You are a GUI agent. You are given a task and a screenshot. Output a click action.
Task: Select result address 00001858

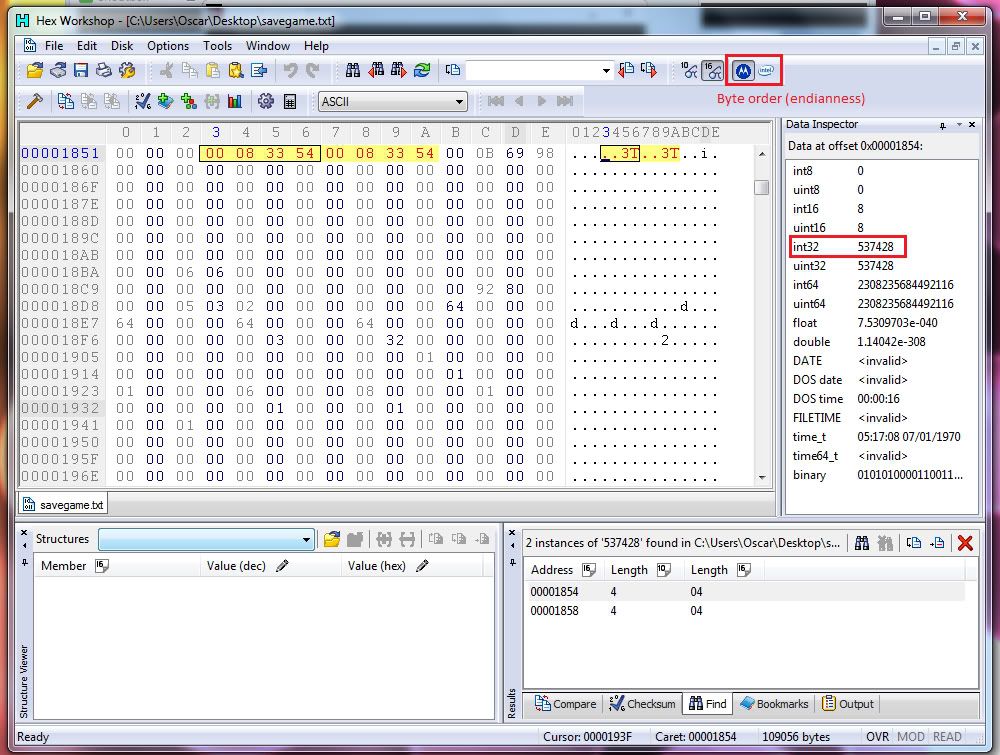click(554, 610)
